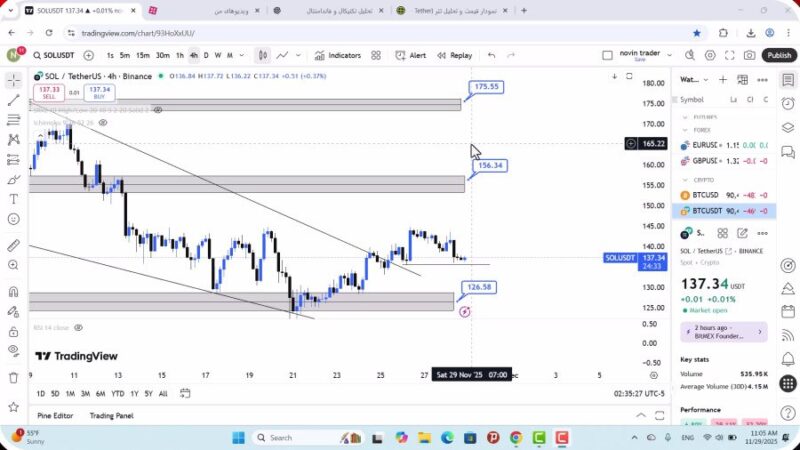The height and width of the screenshot is (450, 800).
Task: Open the Pine Editor tab
Action: tap(55, 415)
